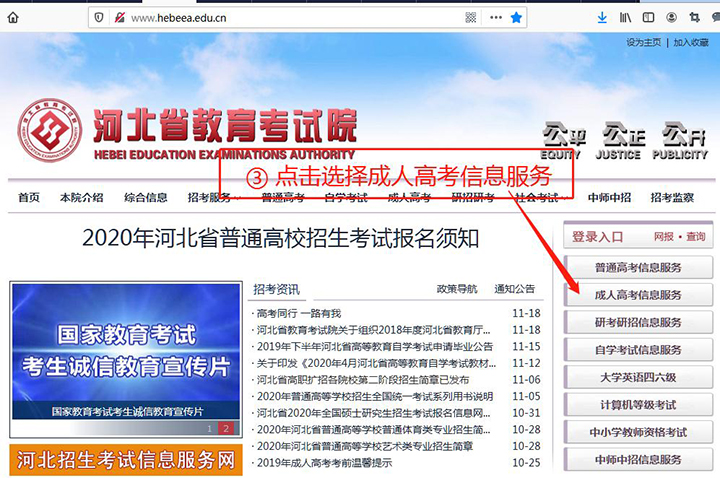Open 本院介绍 menu item

(x=82, y=198)
